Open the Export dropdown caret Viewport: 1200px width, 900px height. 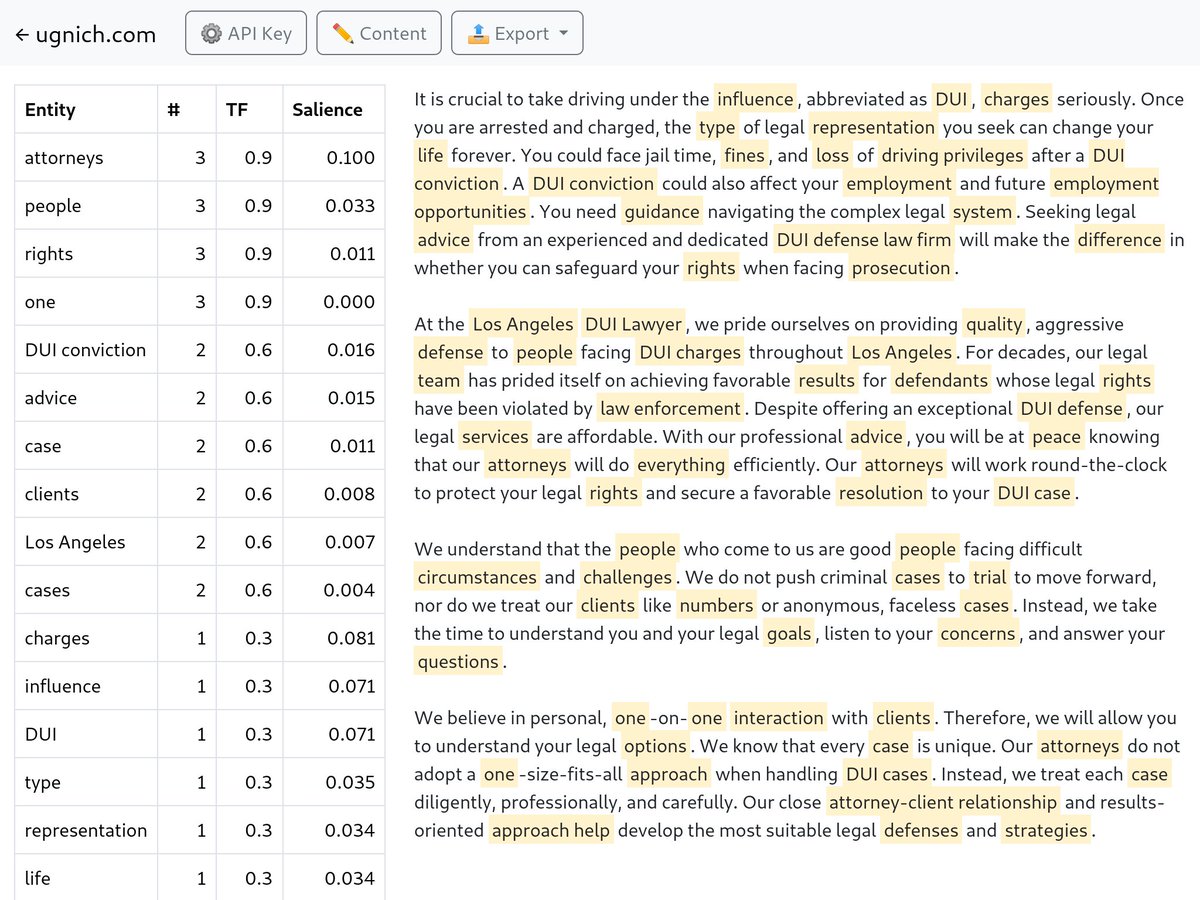coord(564,33)
